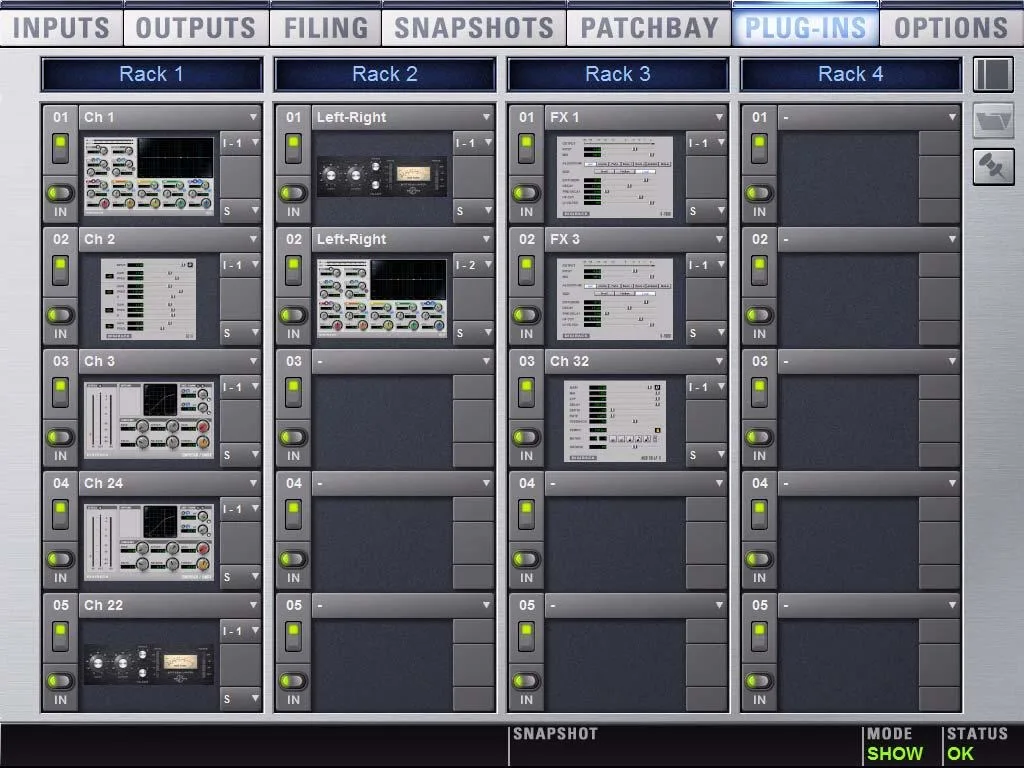The height and width of the screenshot is (768, 1024).
Task: Expand Rack 2 slot 01 Left-Right dropdown
Action: pos(403,117)
